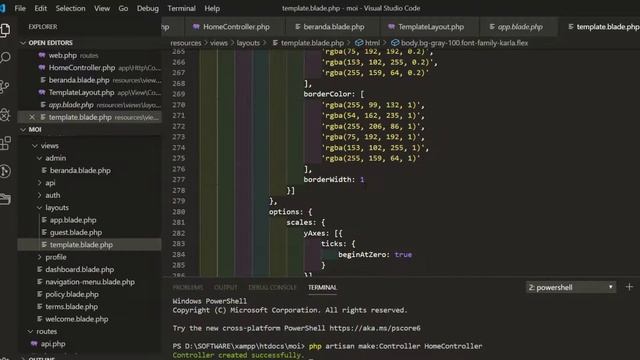Open terms.blade.php in file tree
The image size is (640, 360).
click(89, 307)
